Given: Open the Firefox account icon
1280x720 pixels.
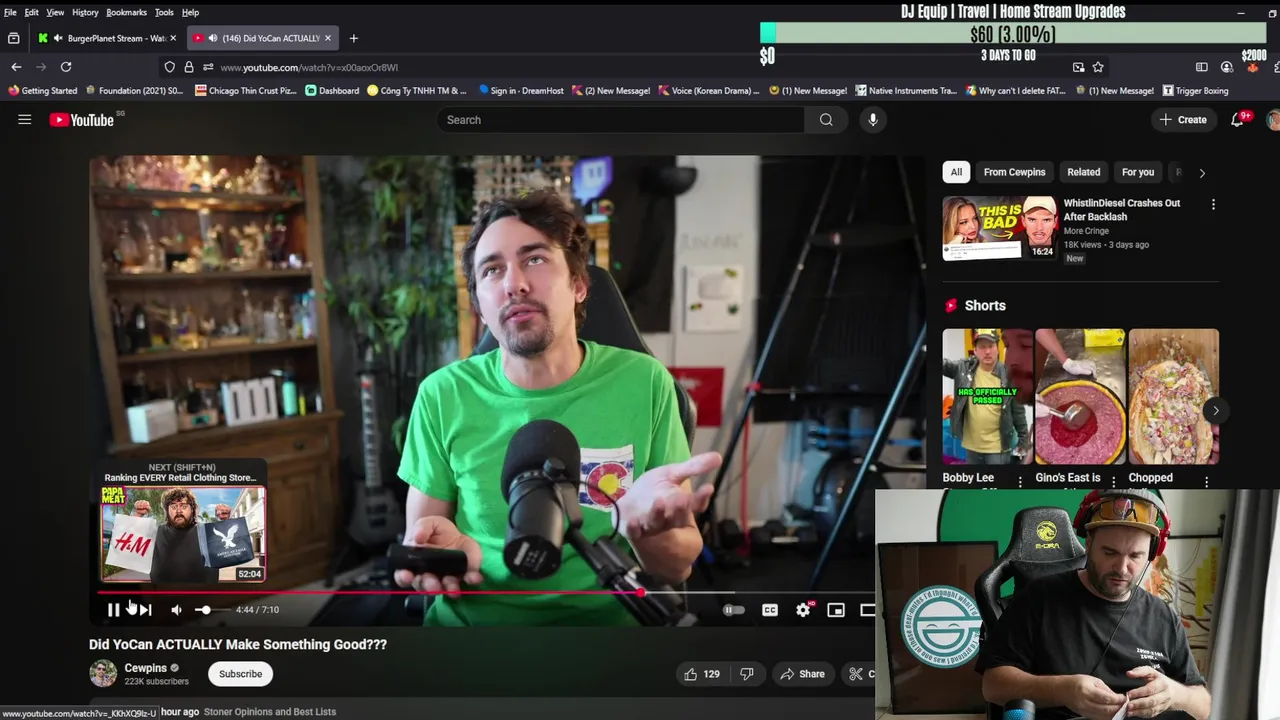Looking at the screenshot, I should [x=1227, y=67].
